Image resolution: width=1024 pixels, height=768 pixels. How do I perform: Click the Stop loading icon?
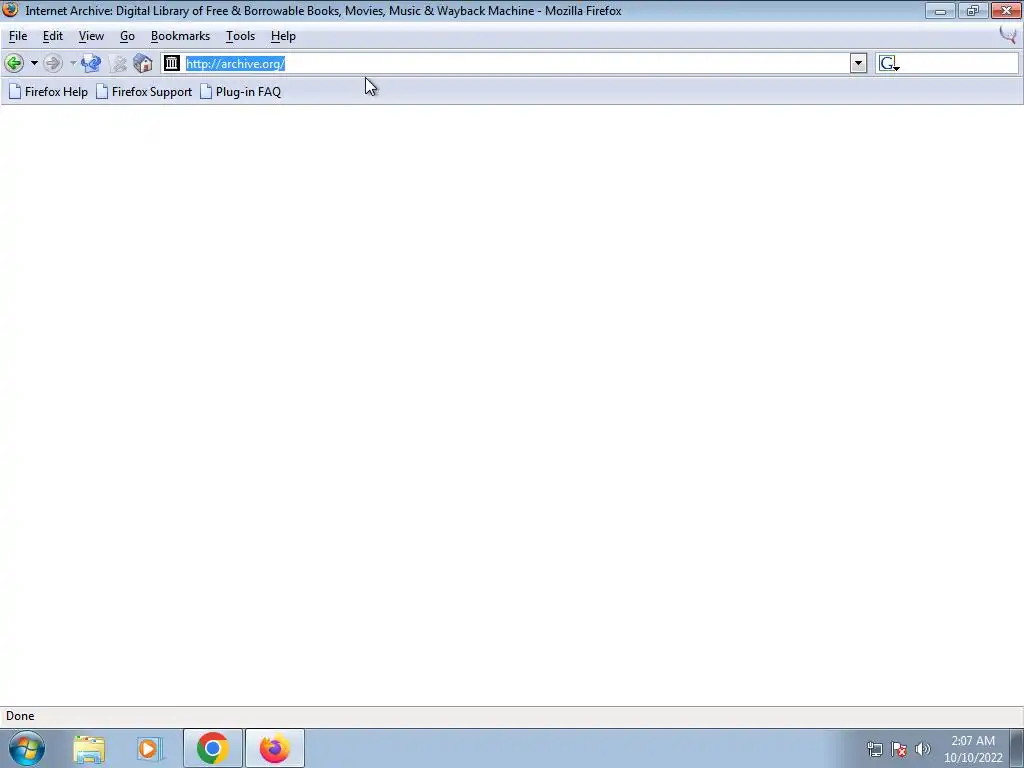click(x=118, y=63)
